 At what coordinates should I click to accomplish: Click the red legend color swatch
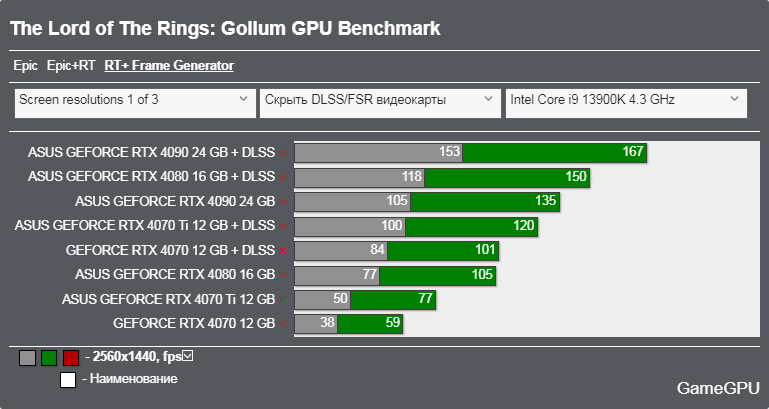pos(71,358)
